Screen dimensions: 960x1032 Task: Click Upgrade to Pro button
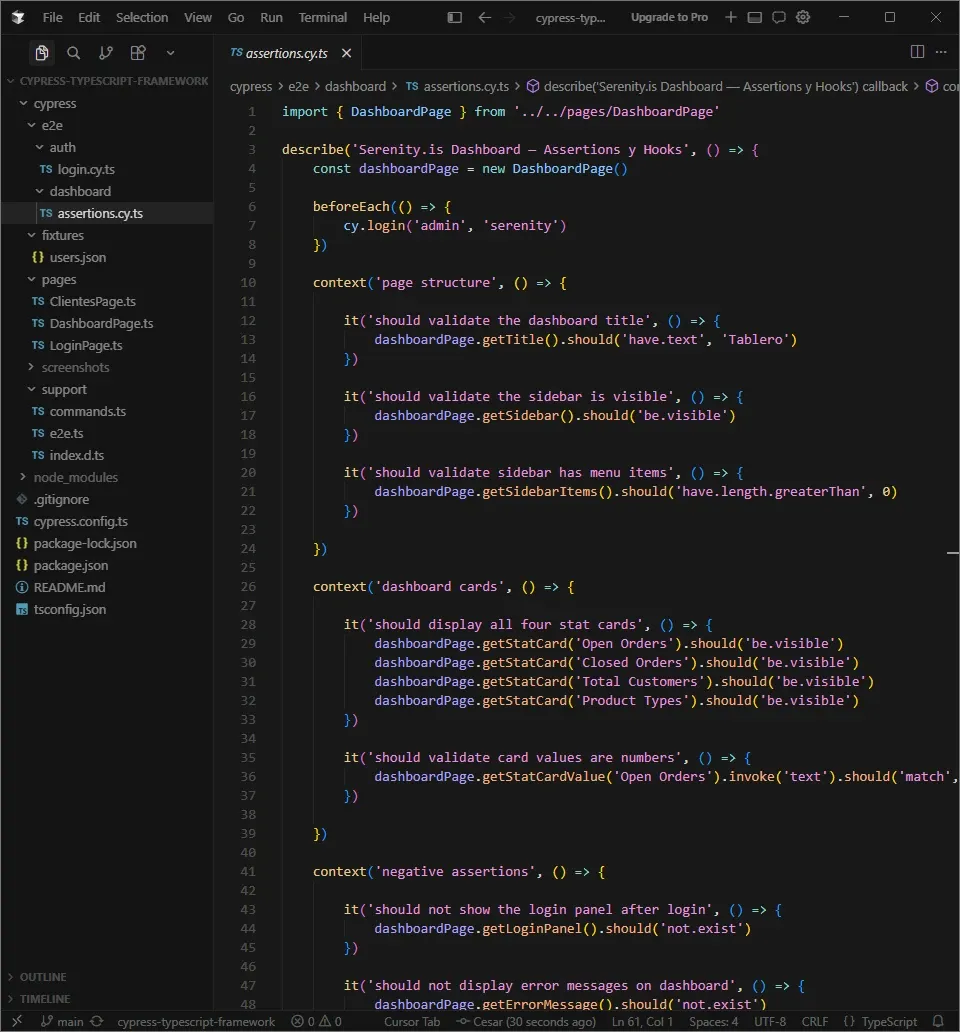[x=669, y=17]
